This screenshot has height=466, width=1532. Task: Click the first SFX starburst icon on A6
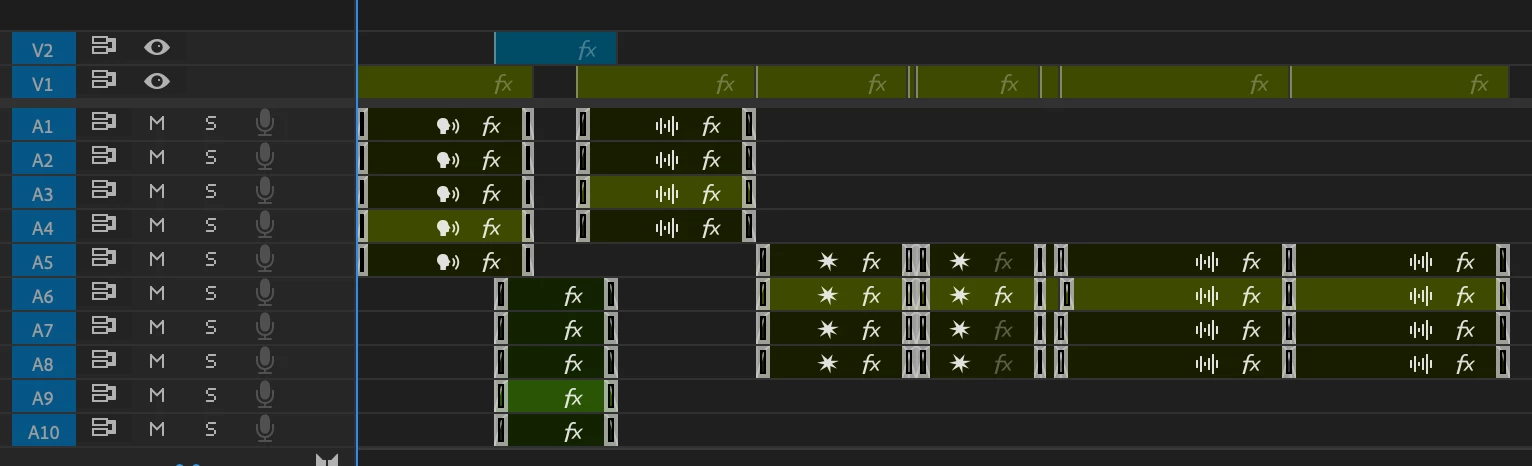pos(827,296)
